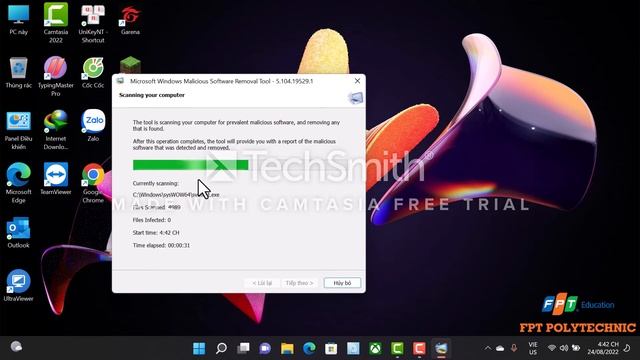640x360 pixels.
Task: Switch to the red Camtasia Recorder taskbar icon
Action: pos(420,348)
